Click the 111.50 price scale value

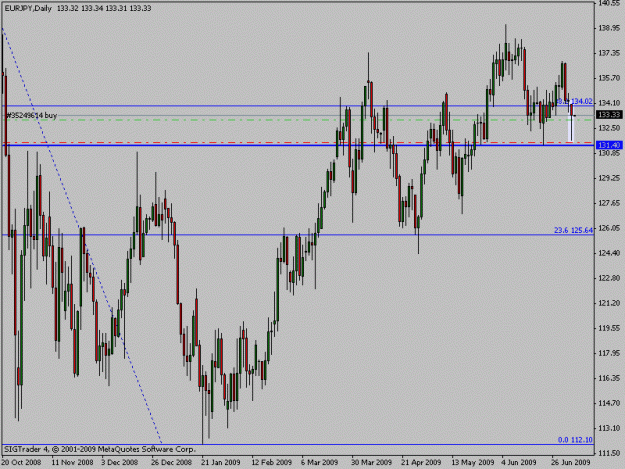point(609,453)
